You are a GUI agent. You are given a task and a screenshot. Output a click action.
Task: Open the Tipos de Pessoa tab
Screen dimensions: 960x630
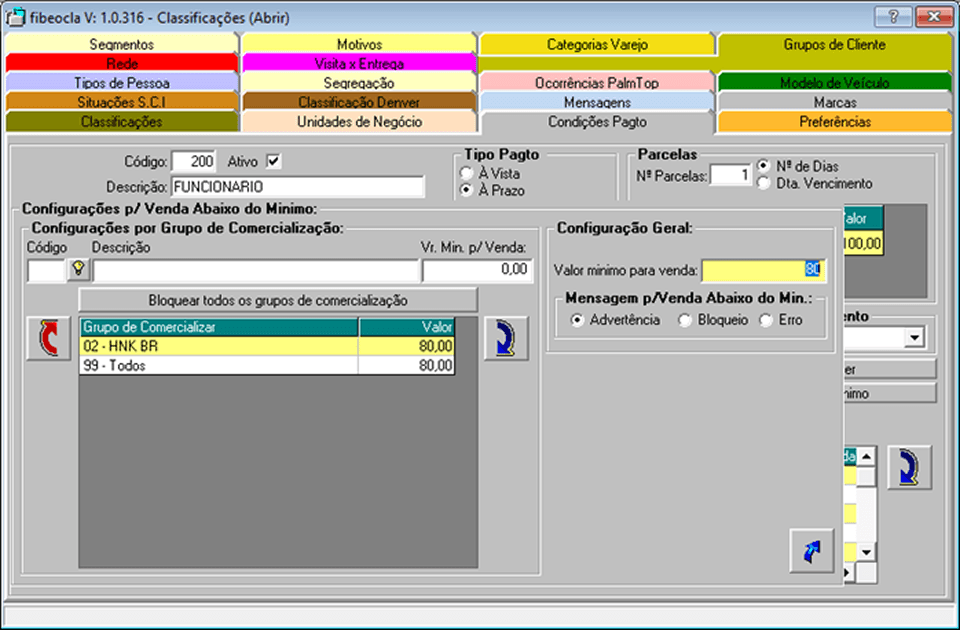tap(121, 83)
